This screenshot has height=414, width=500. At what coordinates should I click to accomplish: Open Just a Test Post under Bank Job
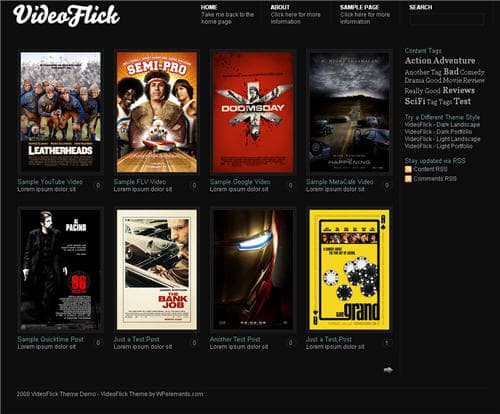coord(136,339)
